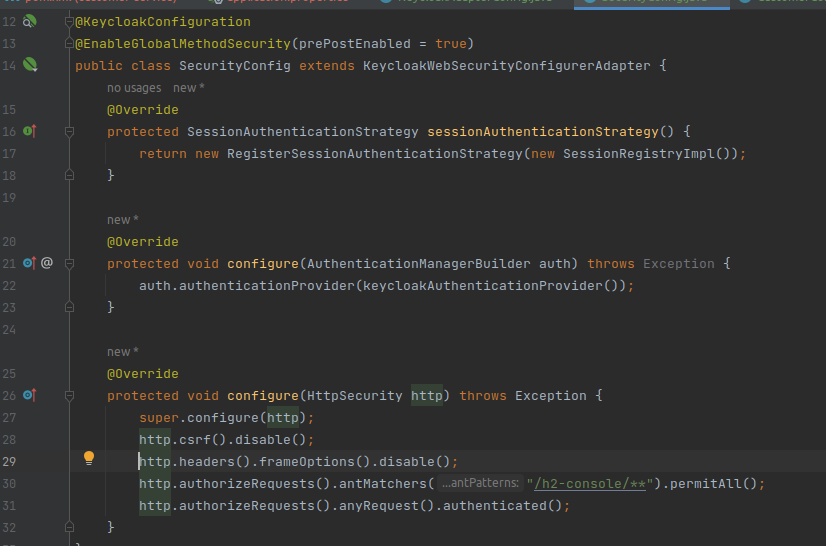Viewport: 826px width, 546px height.
Task: Click the prePostEnabled attribute
Action: tap(355, 44)
